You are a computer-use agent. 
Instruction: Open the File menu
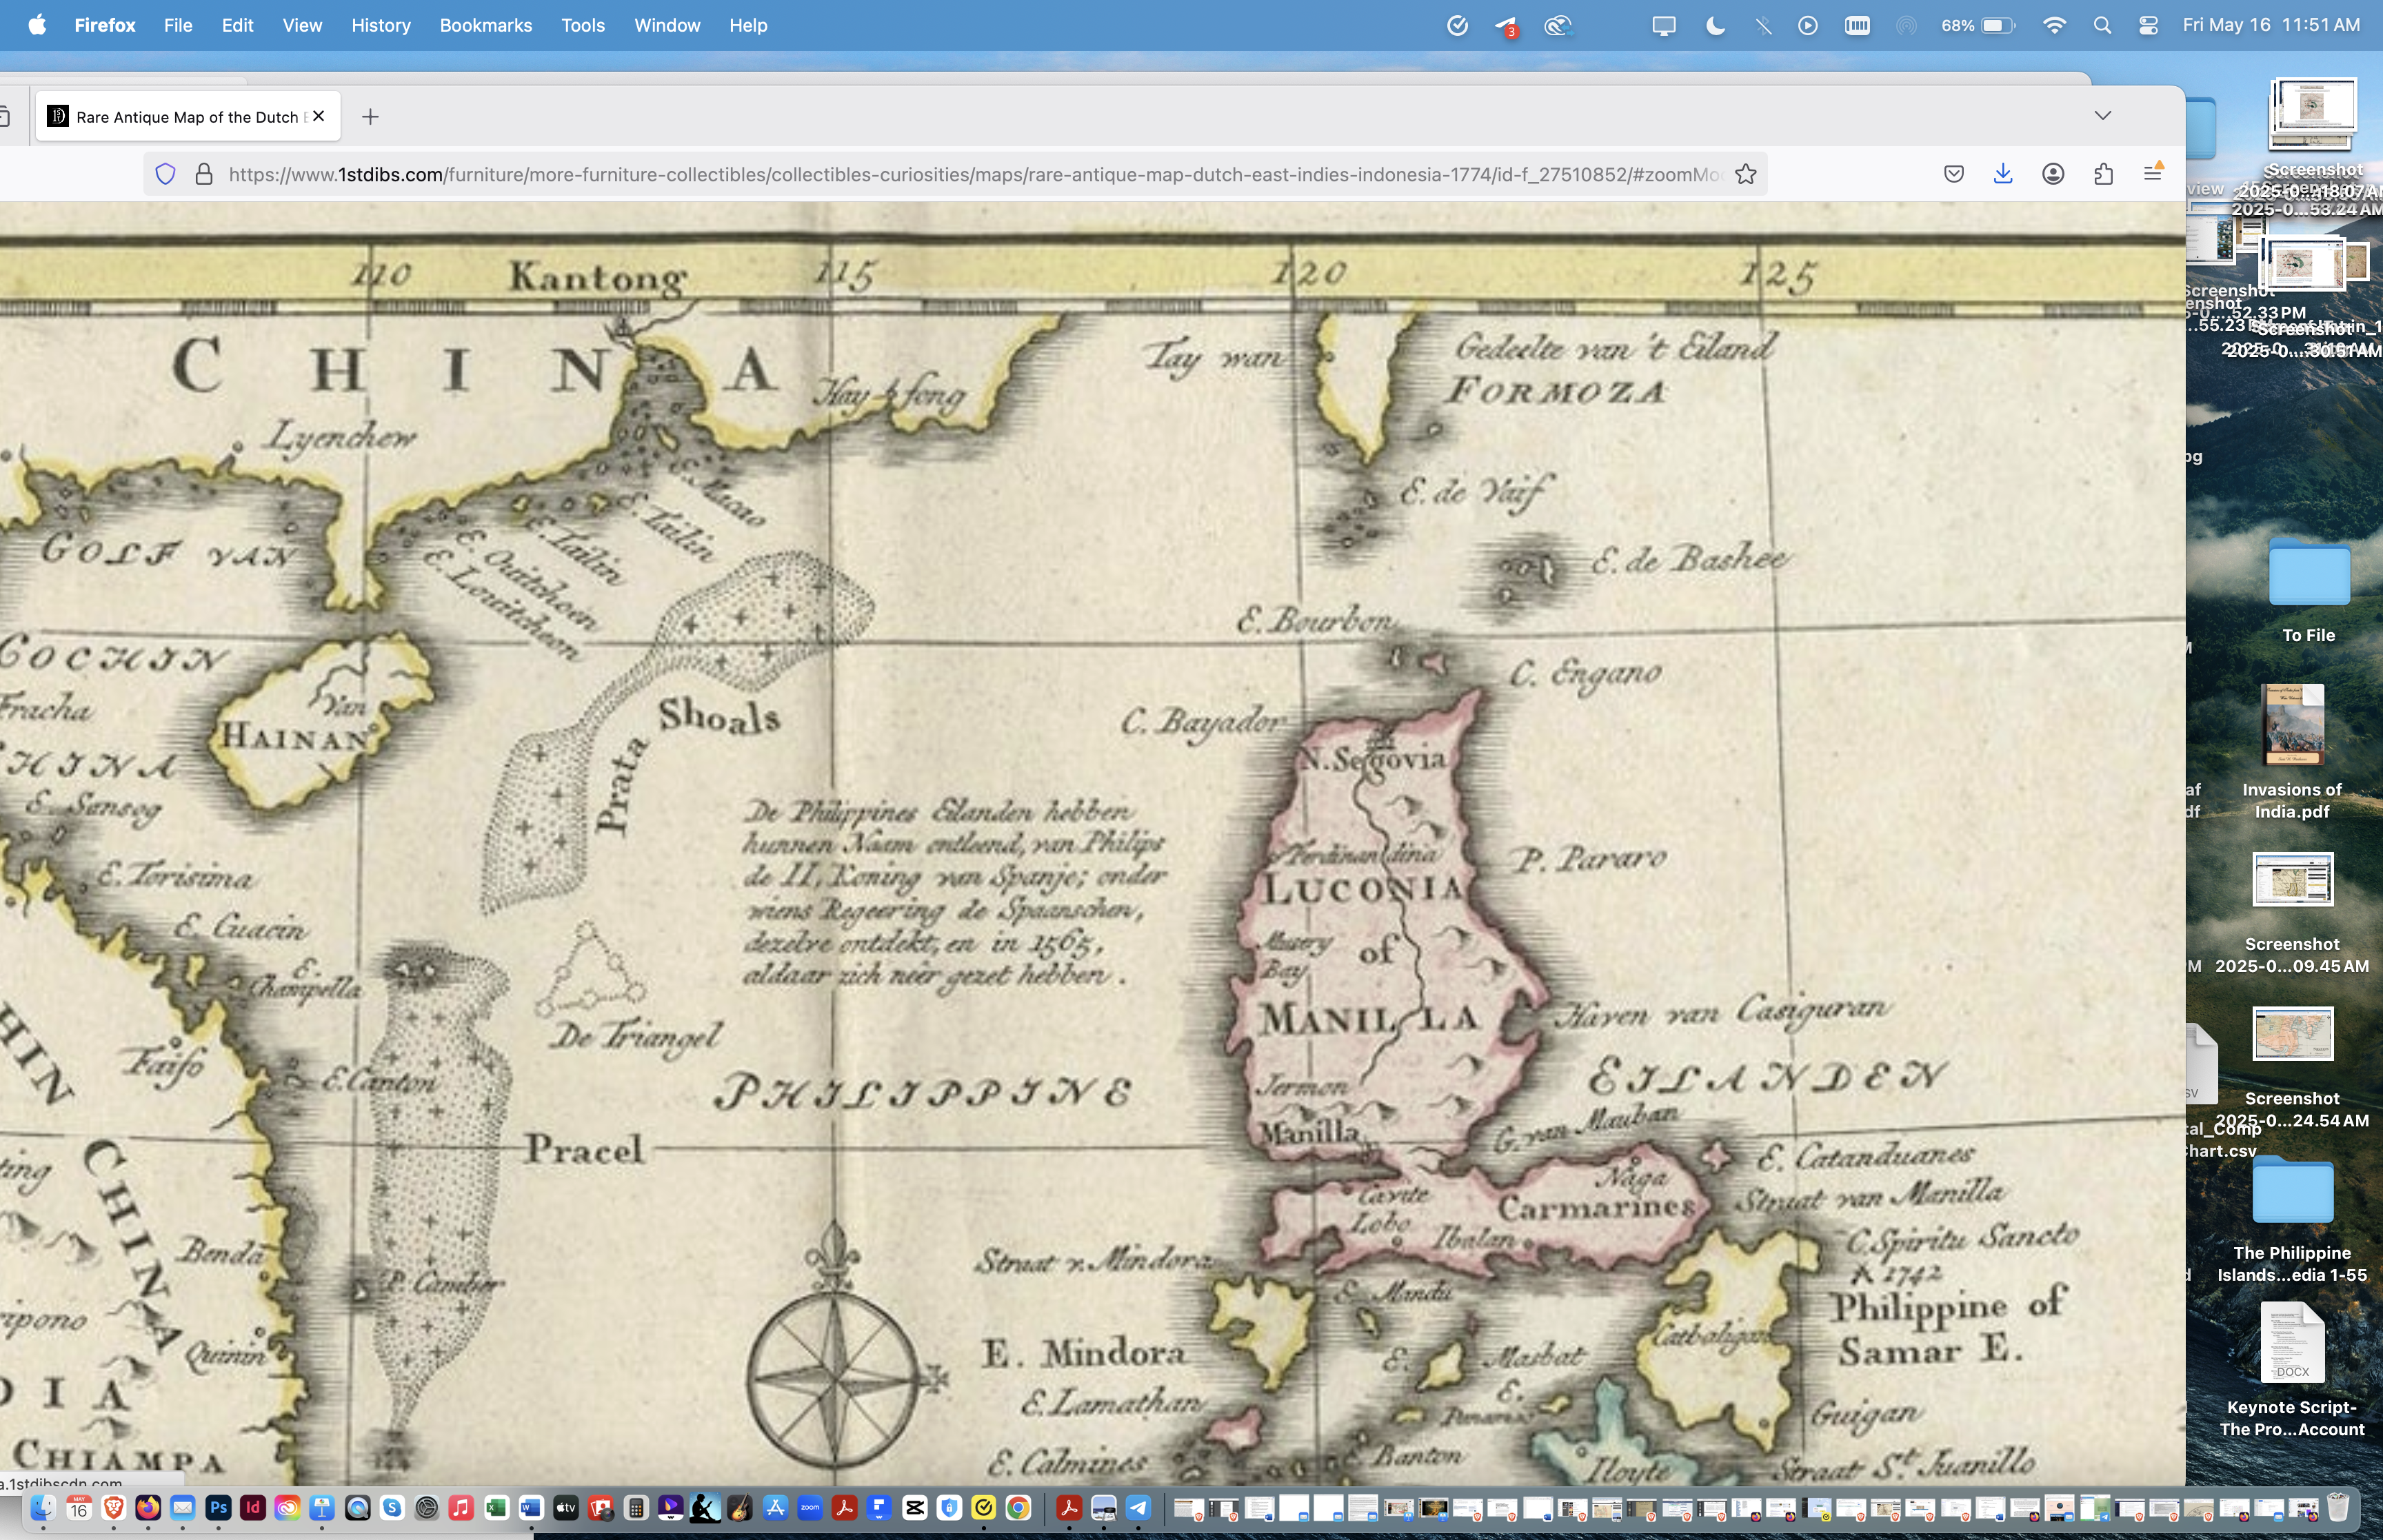tap(178, 25)
